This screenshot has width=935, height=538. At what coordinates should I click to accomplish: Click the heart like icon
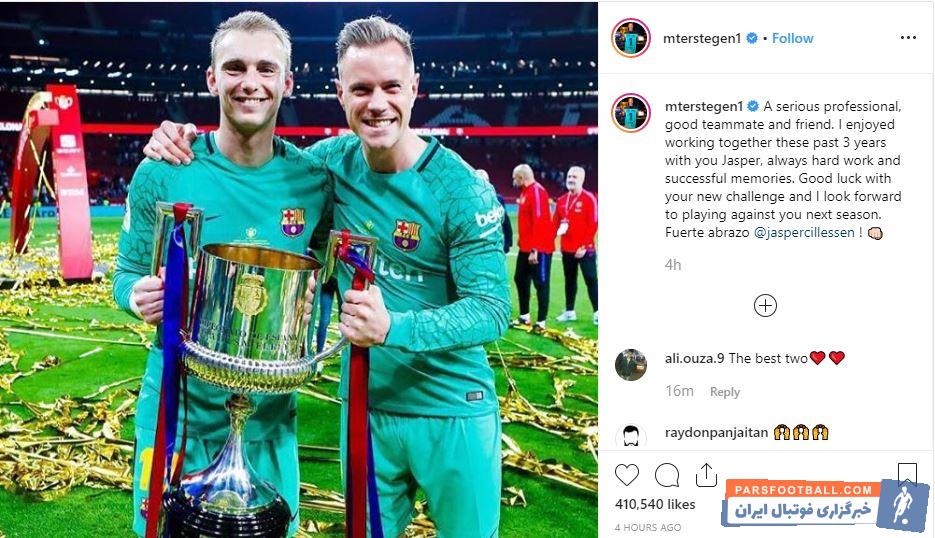click(x=627, y=475)
